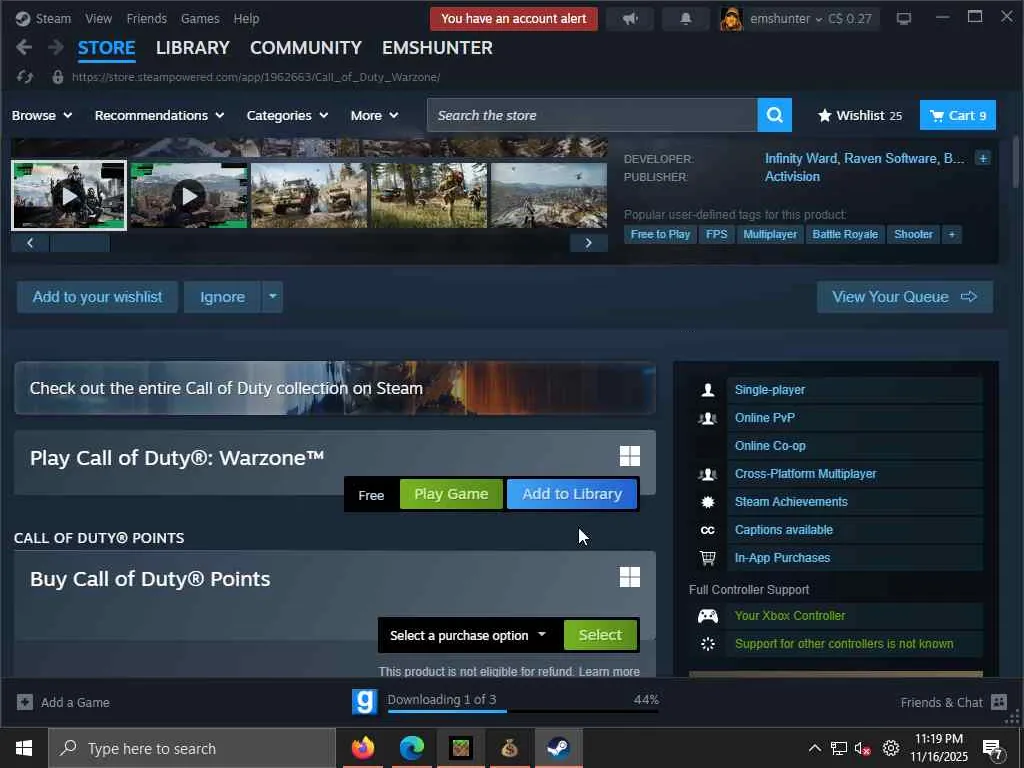The width and height of the screenshot is (1024, 768).
Task: Open the Multiplayer tag
Action: click(770, 234)
